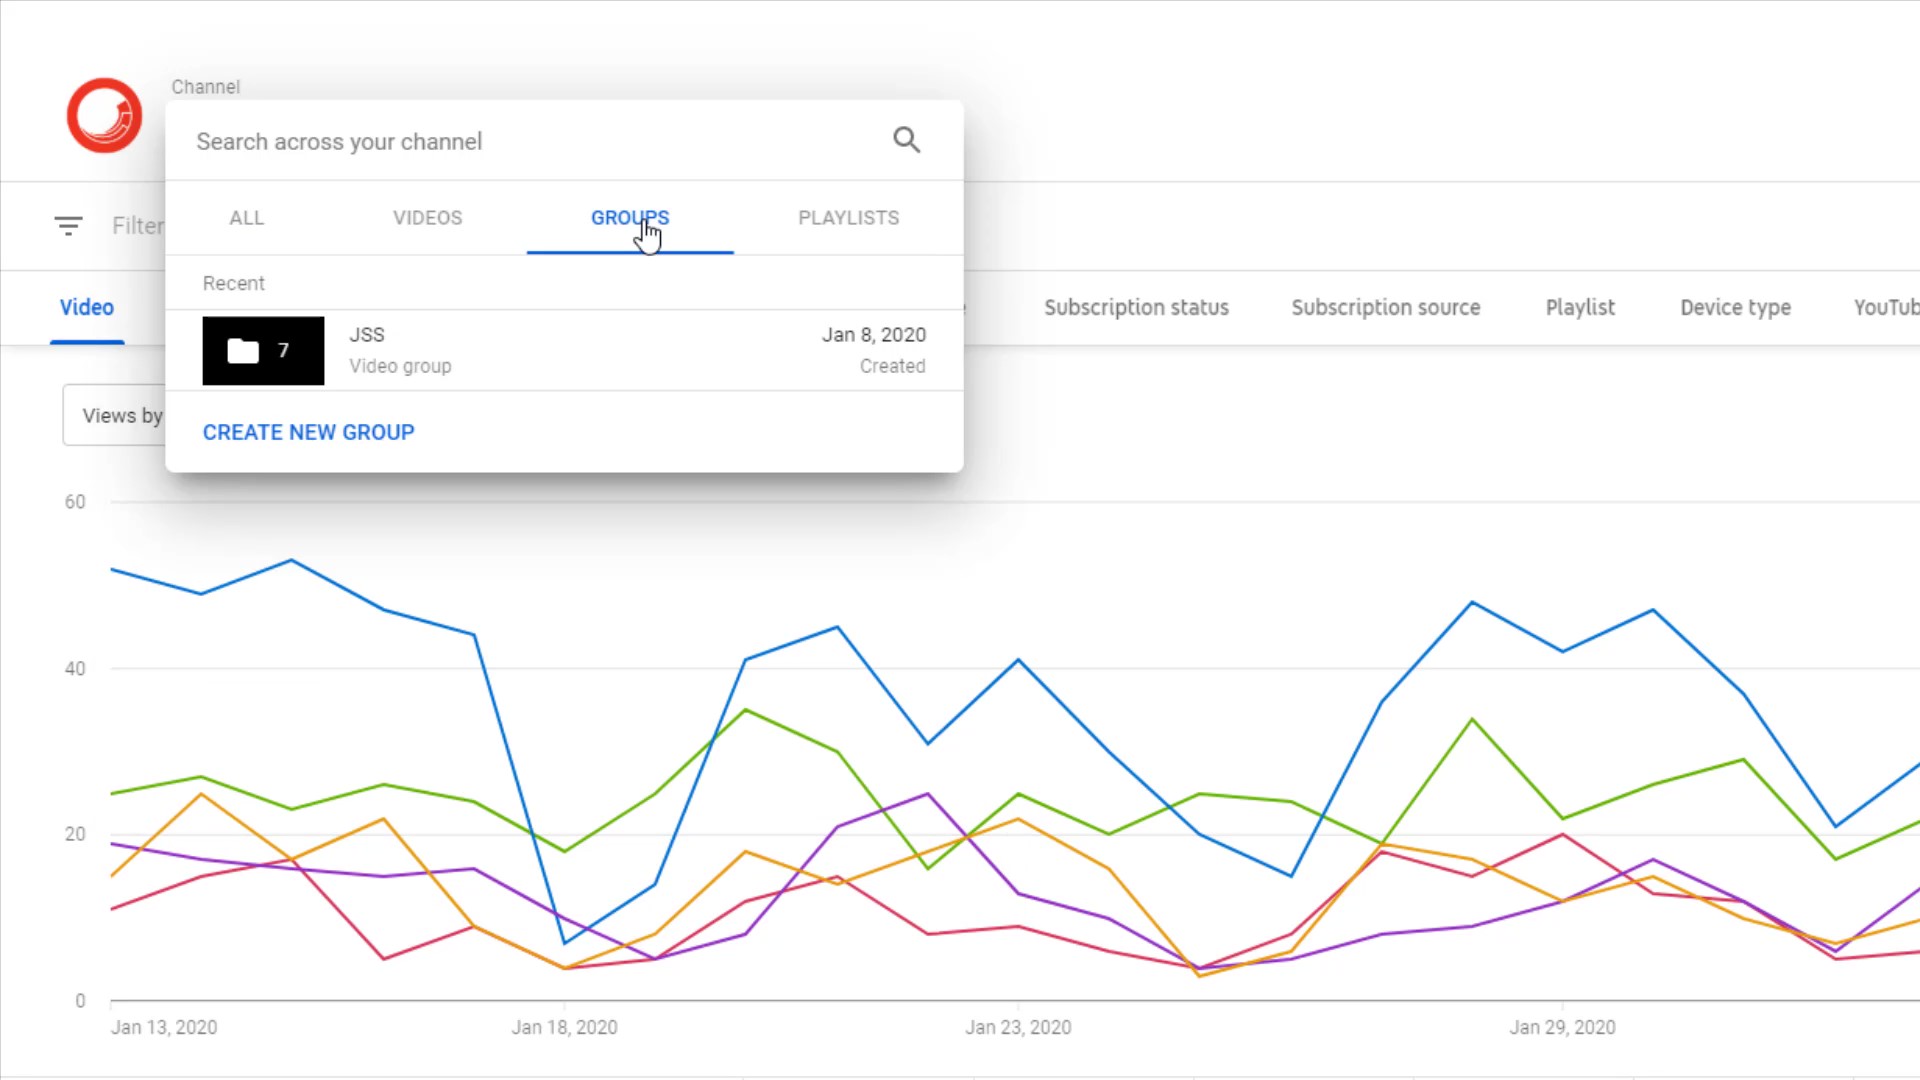This screenshot has width=1920, height=1080.
Task: Click the Filter text field
Action: pos(138,226)
